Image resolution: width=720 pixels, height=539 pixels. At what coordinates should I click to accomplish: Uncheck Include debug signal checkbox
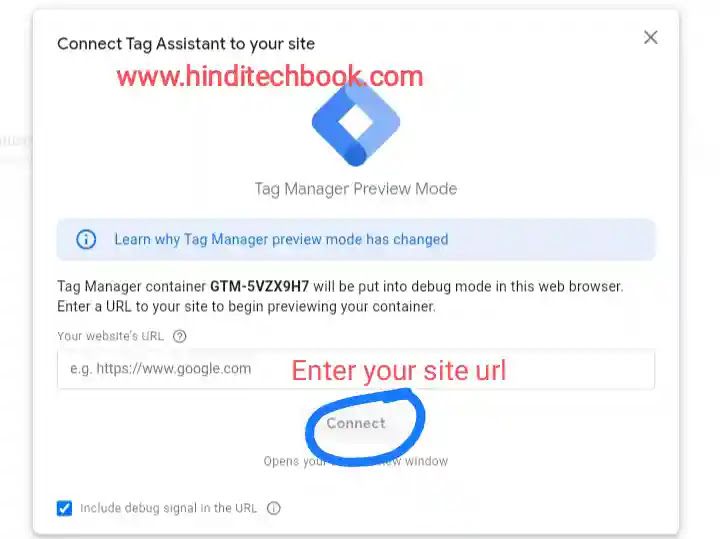[x=64, y=508]
